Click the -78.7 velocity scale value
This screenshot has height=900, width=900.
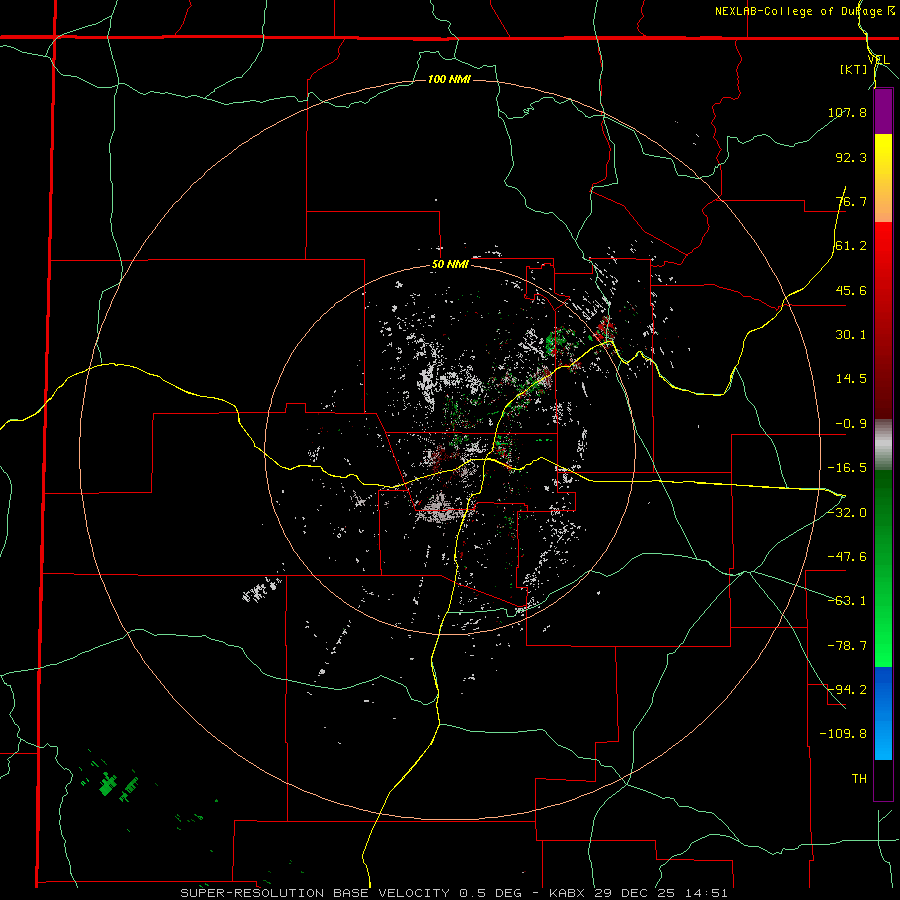click(847, 646)
